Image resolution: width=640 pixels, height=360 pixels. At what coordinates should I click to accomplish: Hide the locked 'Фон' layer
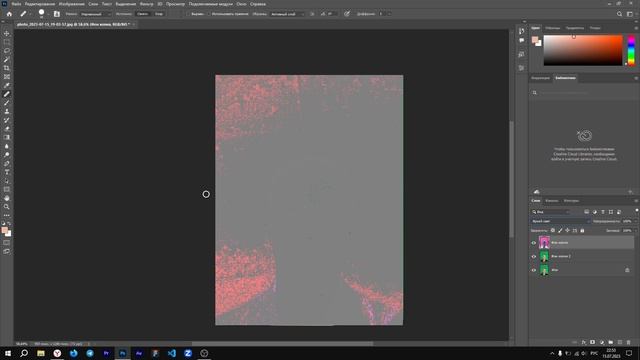pos(533,270)
